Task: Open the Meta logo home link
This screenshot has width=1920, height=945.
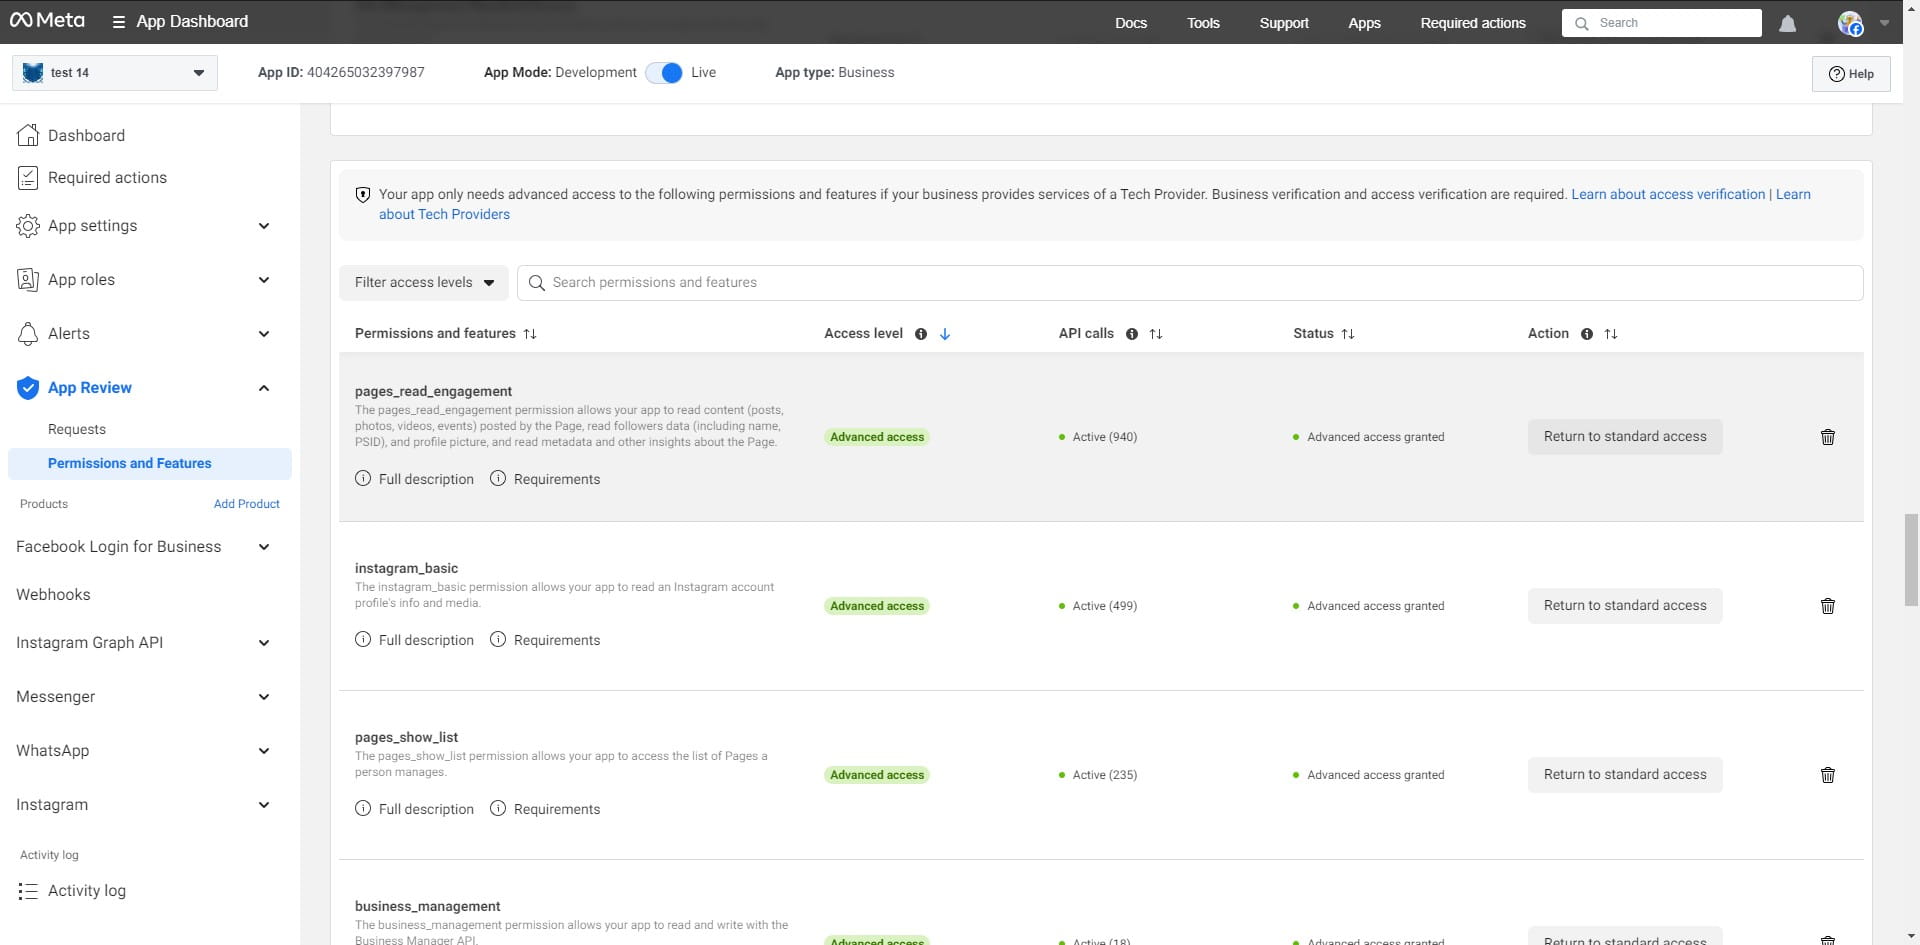Action: pyautogui.click(x=47, y=21)
